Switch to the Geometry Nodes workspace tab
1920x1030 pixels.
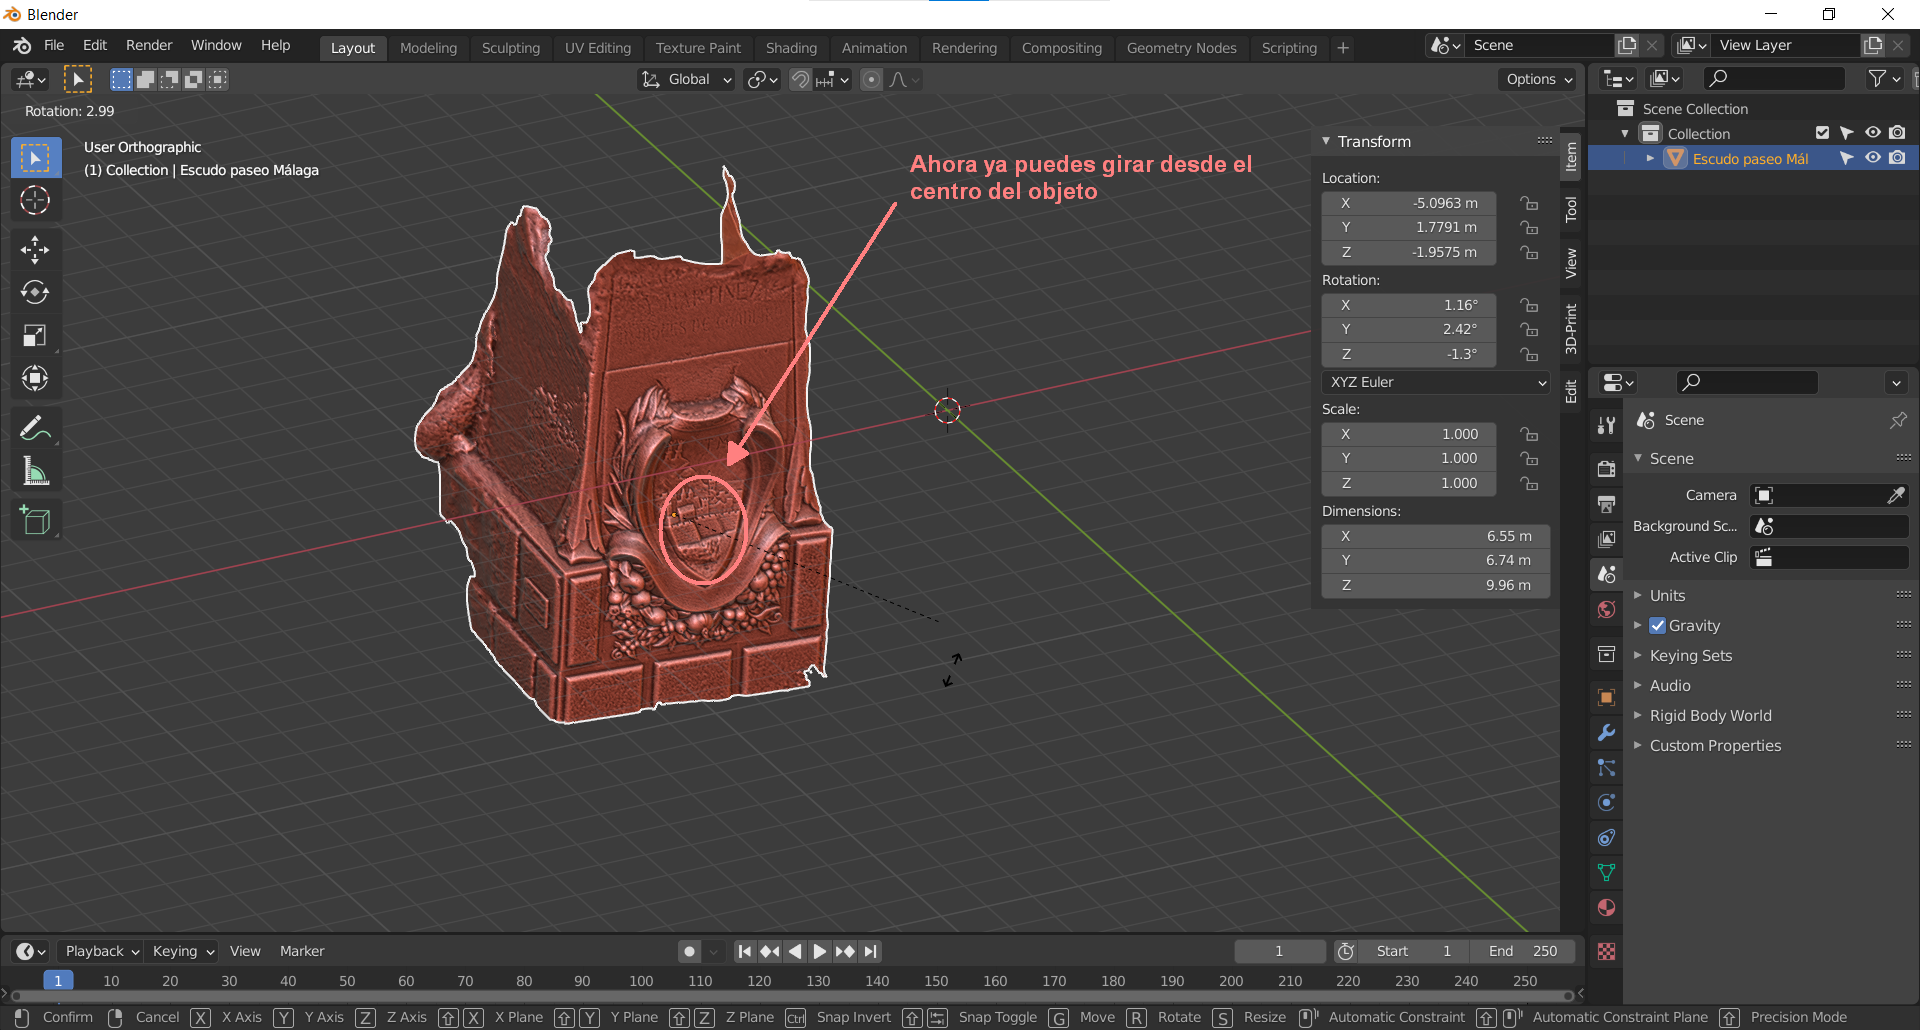pyautogui.click(x=1181, y=48)
